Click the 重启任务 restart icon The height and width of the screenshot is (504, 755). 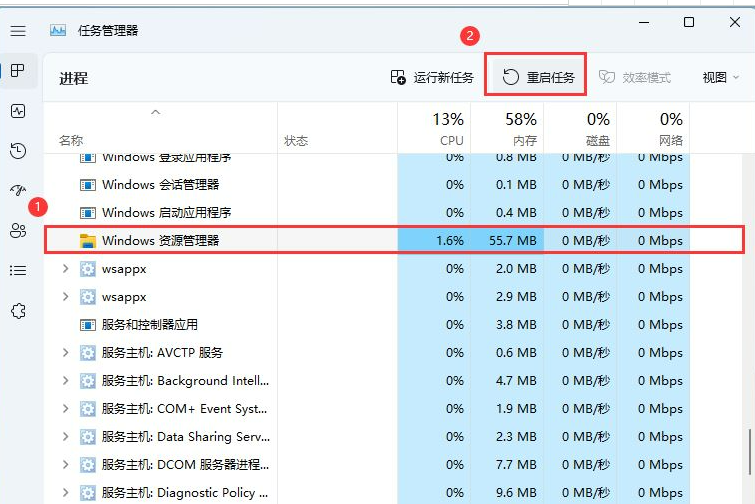tap(510, 77)
